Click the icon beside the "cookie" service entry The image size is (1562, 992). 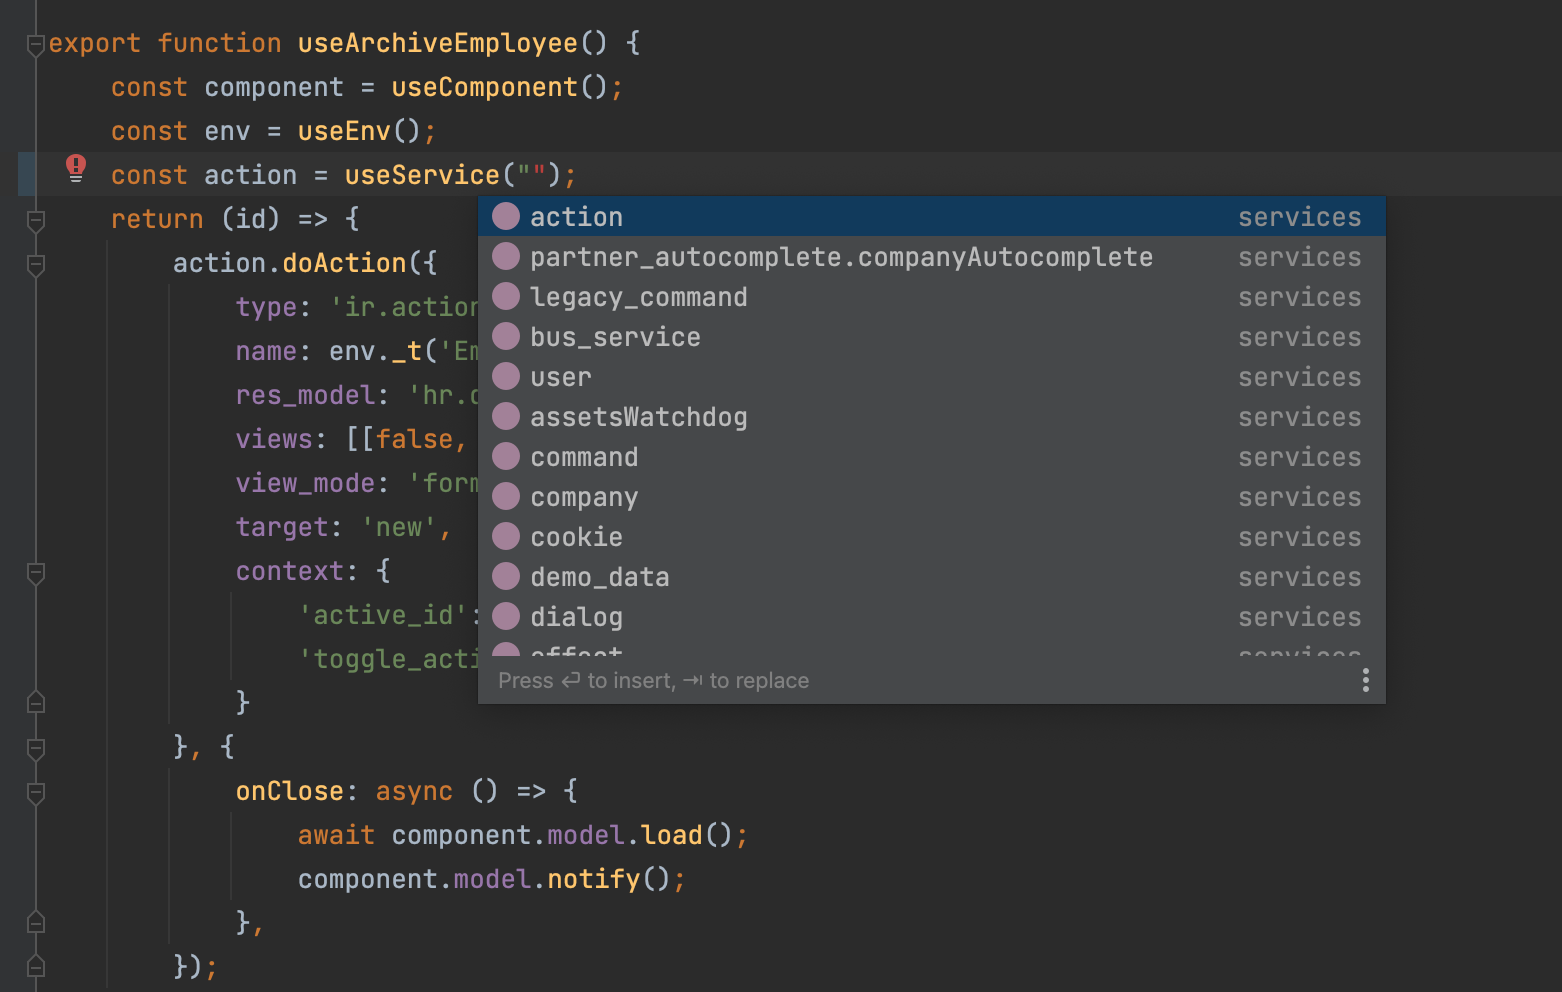coord(506,535)
